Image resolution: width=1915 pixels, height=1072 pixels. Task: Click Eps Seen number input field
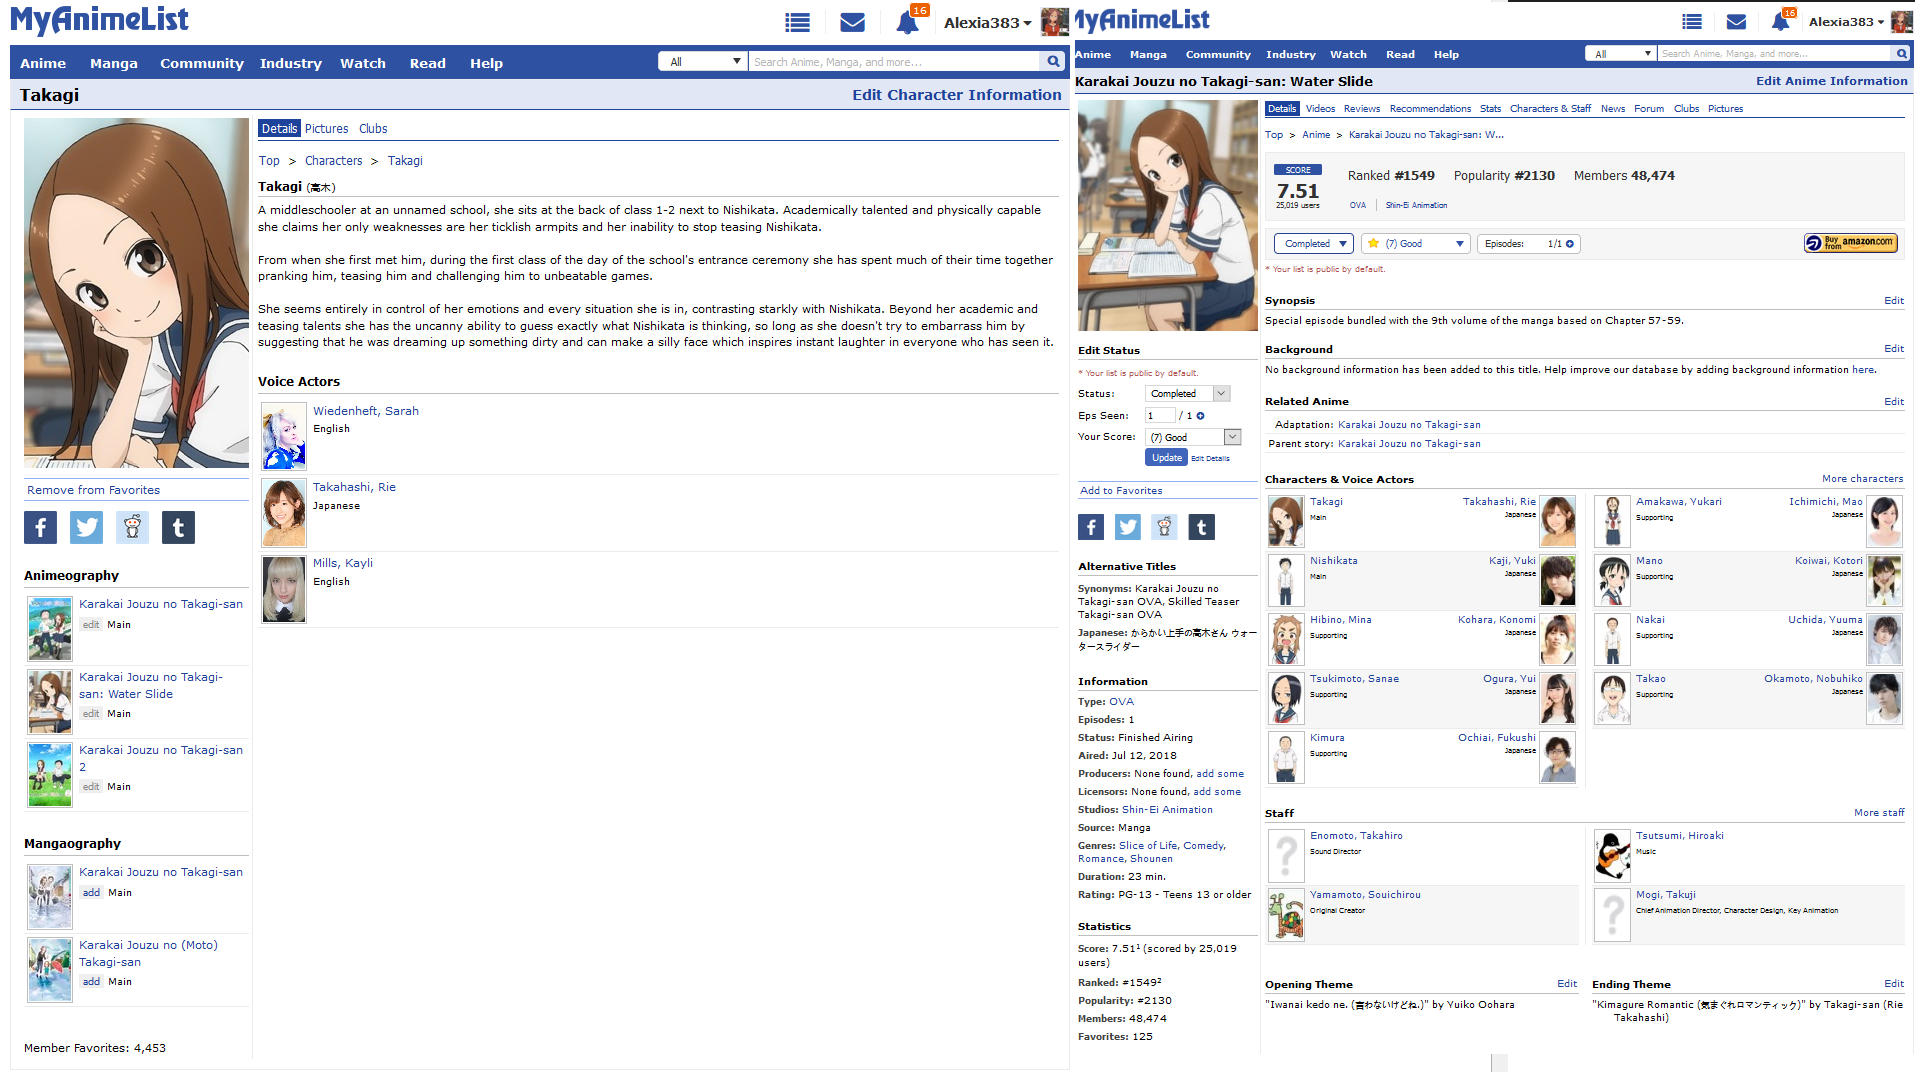click(x=1160, y=416)
